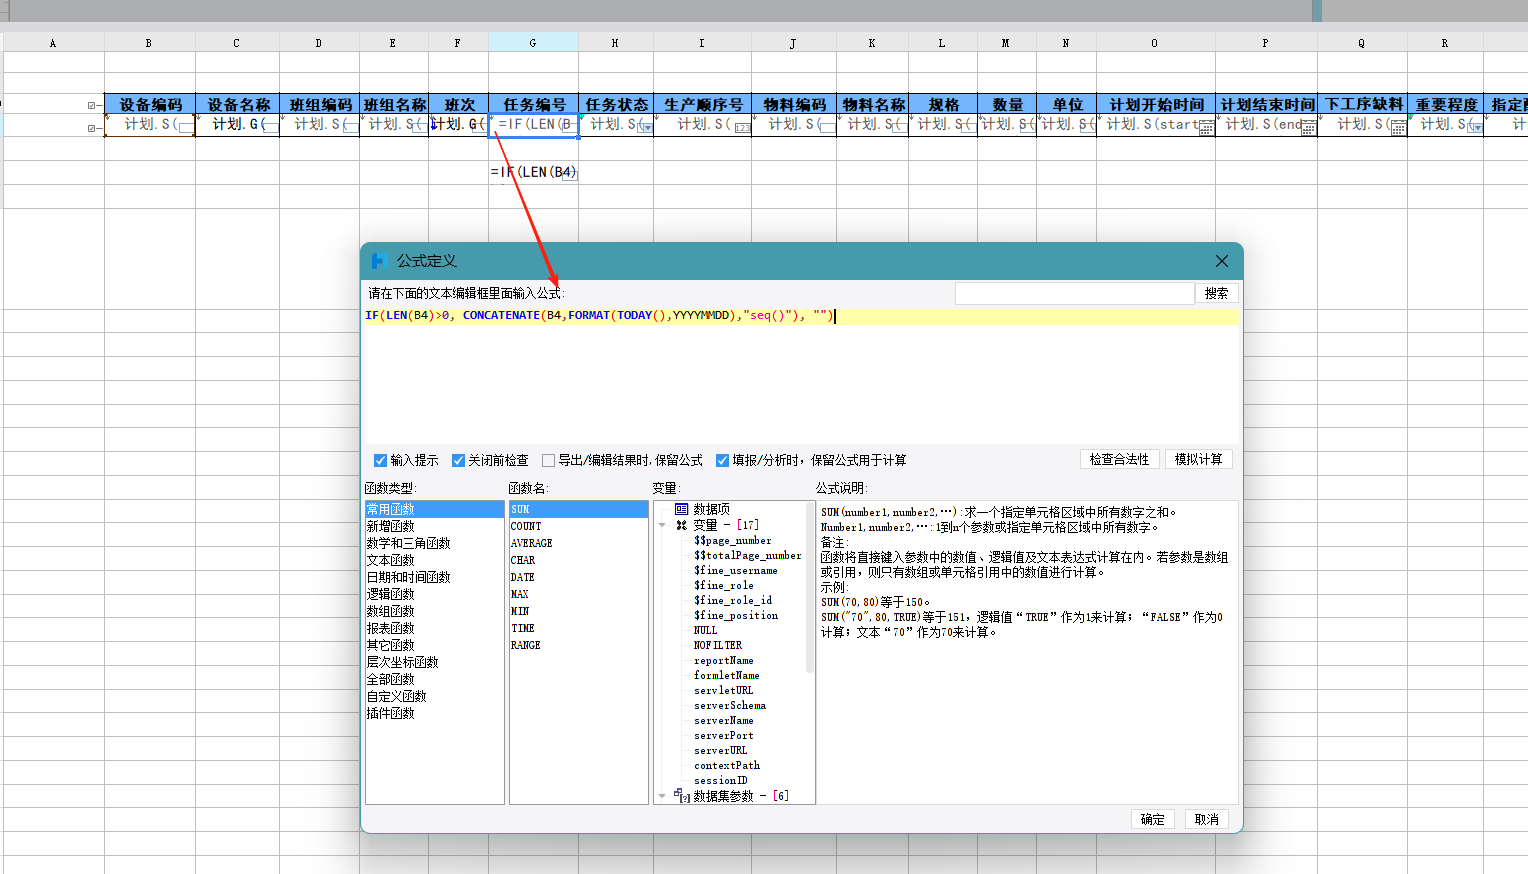Viewport: 1528px width, 874px height.
Task: Click the formula search input field
Action: point(1074,293)
